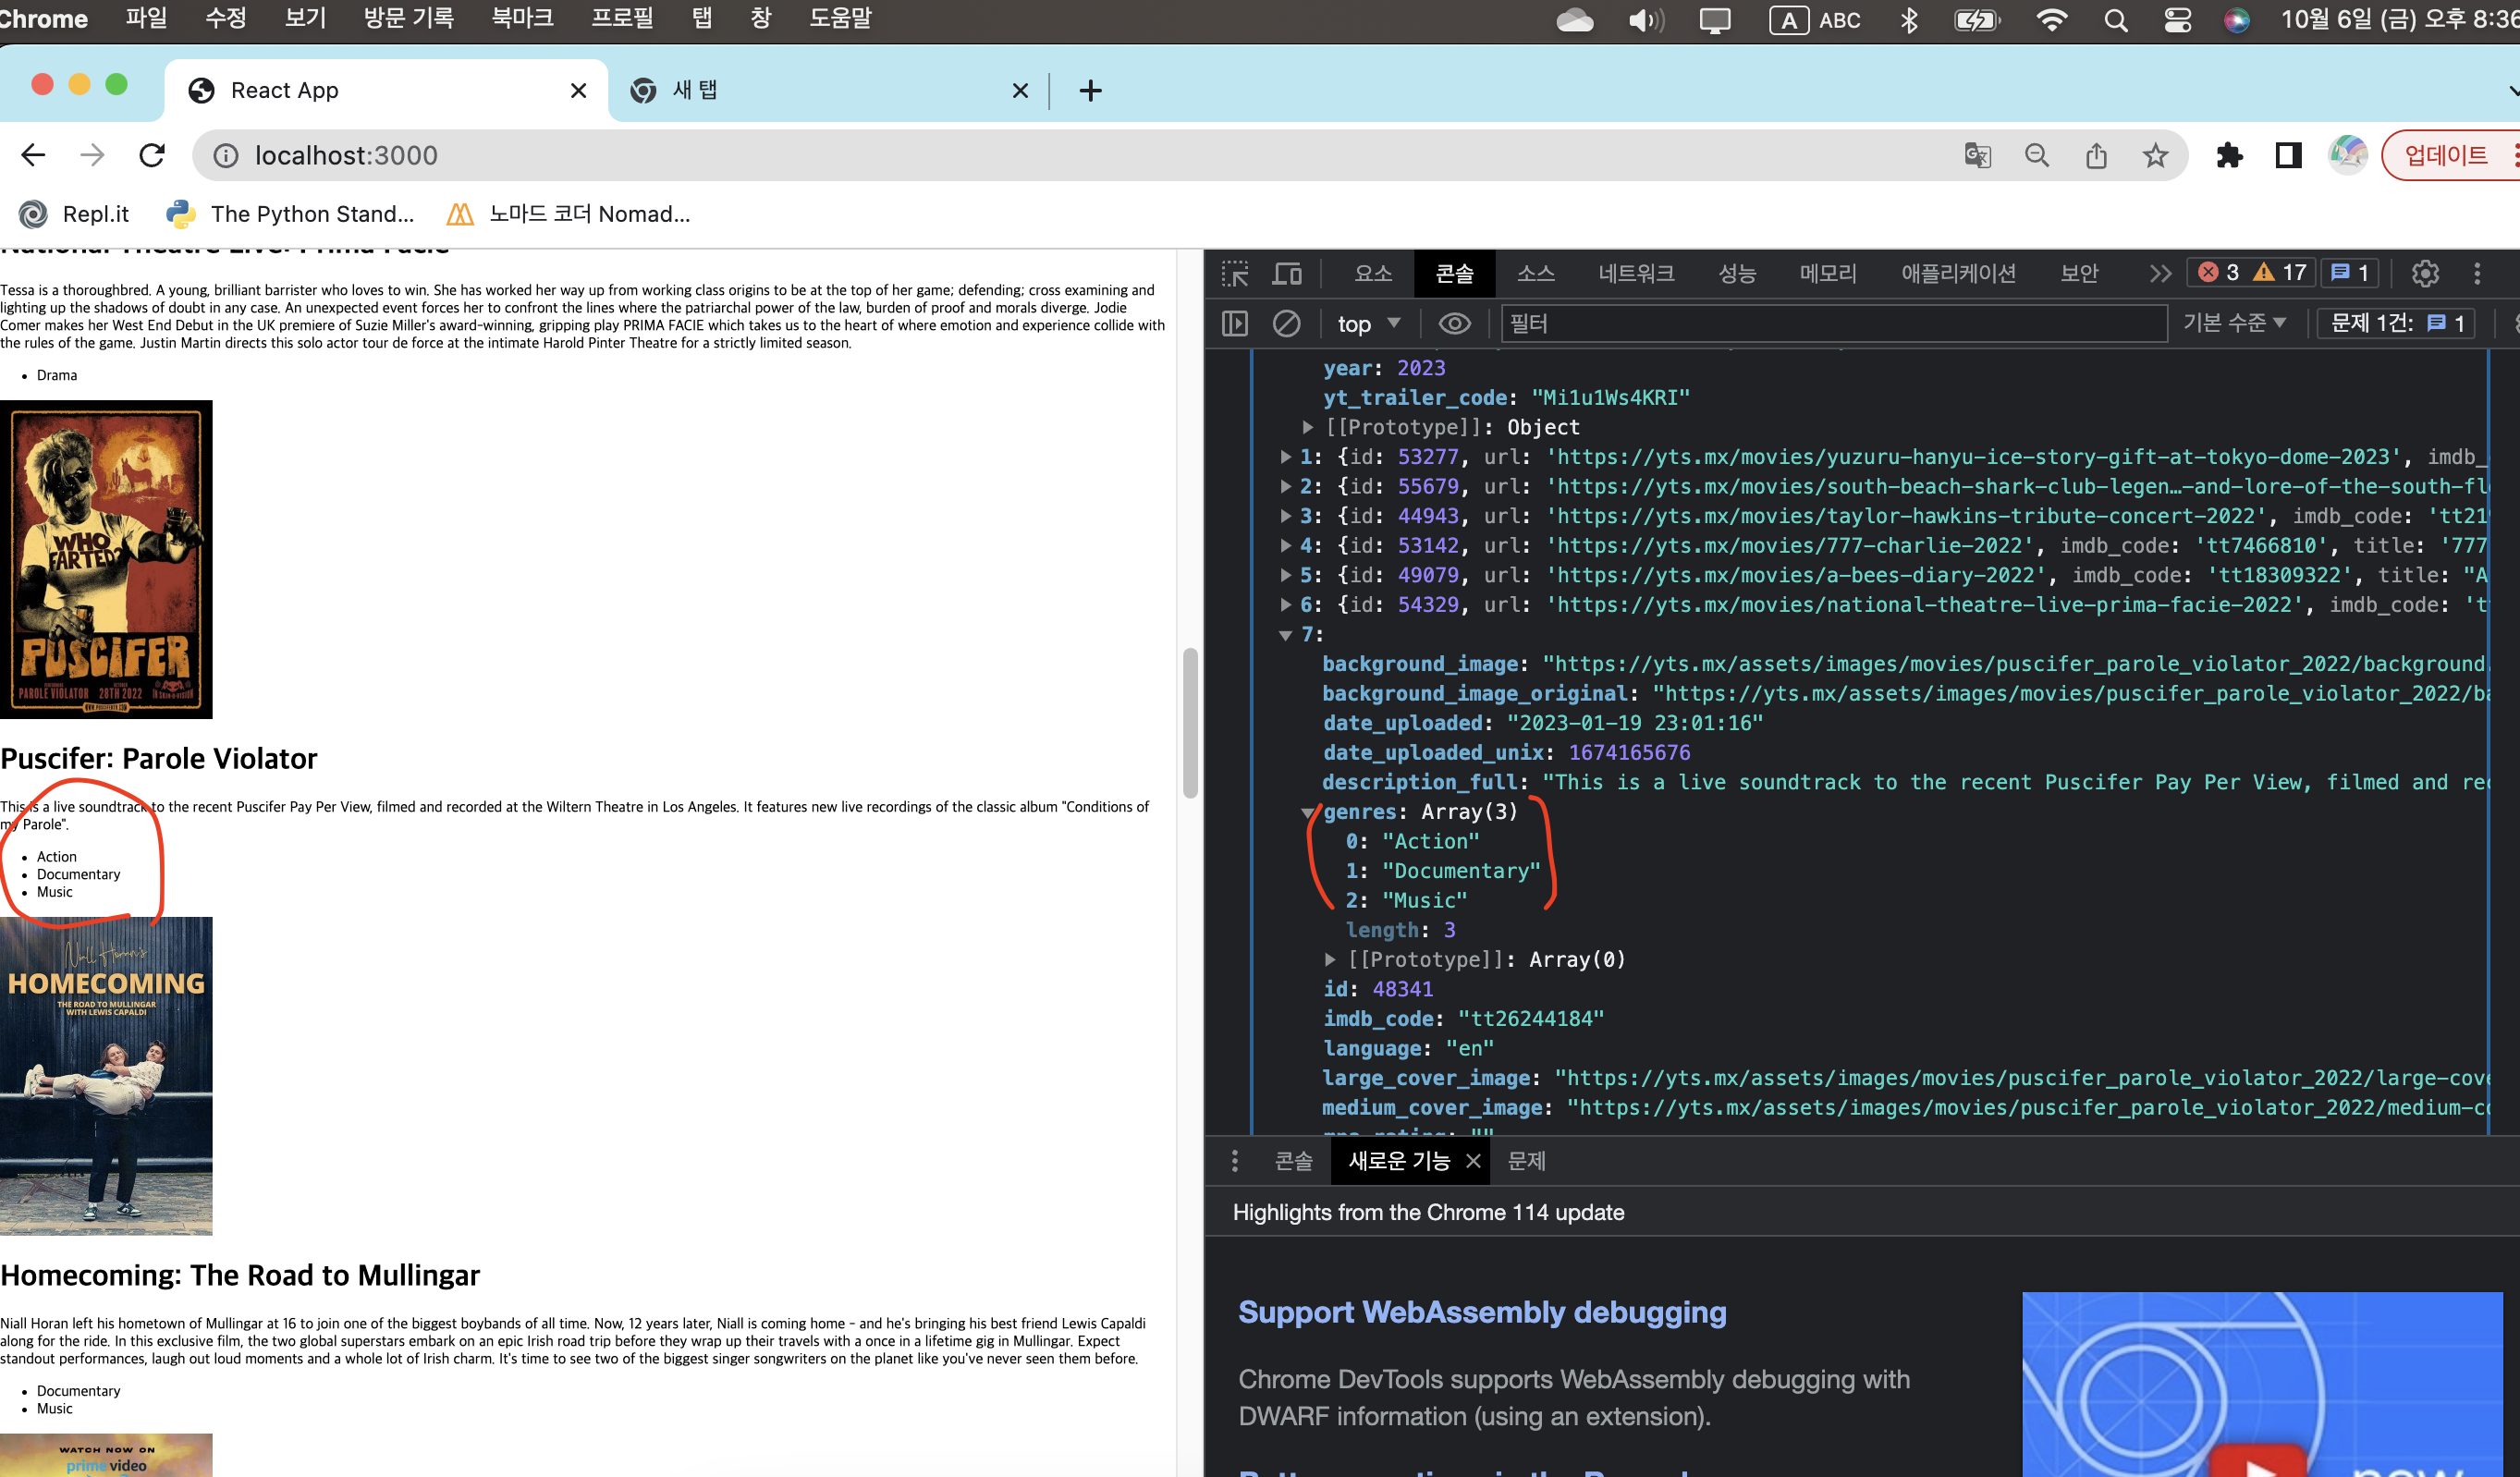This screenshot has height=1477, width=2520.
Task: Click the Google Translate icon in address bar
Action: click(x=1977, y=155)
